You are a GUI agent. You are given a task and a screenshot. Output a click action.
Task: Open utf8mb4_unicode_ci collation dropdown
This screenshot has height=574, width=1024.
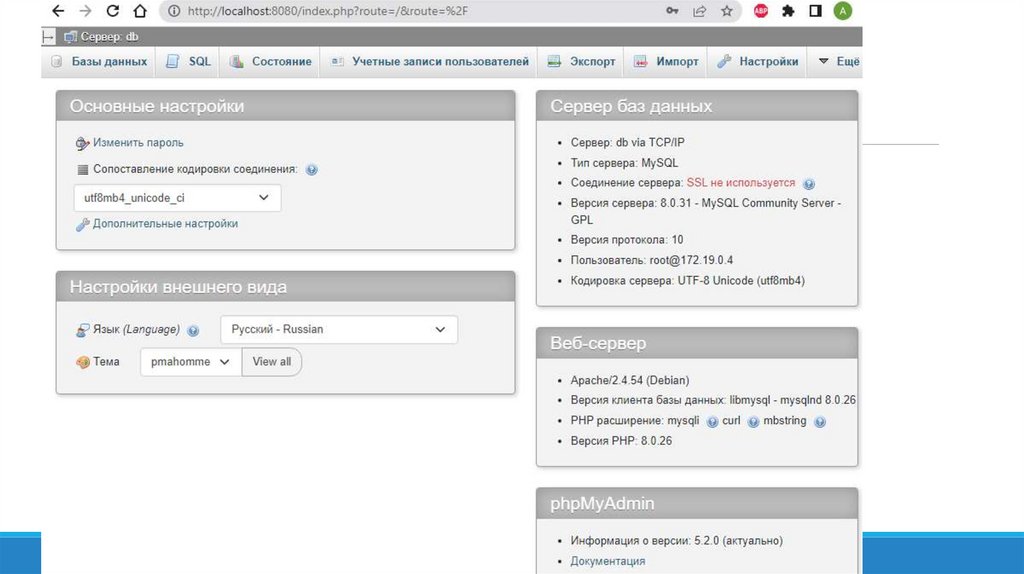click(177, 198)
